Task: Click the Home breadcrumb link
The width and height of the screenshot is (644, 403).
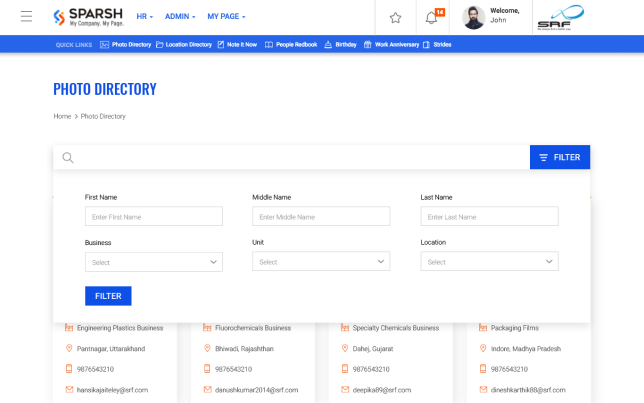Action: 62,116
